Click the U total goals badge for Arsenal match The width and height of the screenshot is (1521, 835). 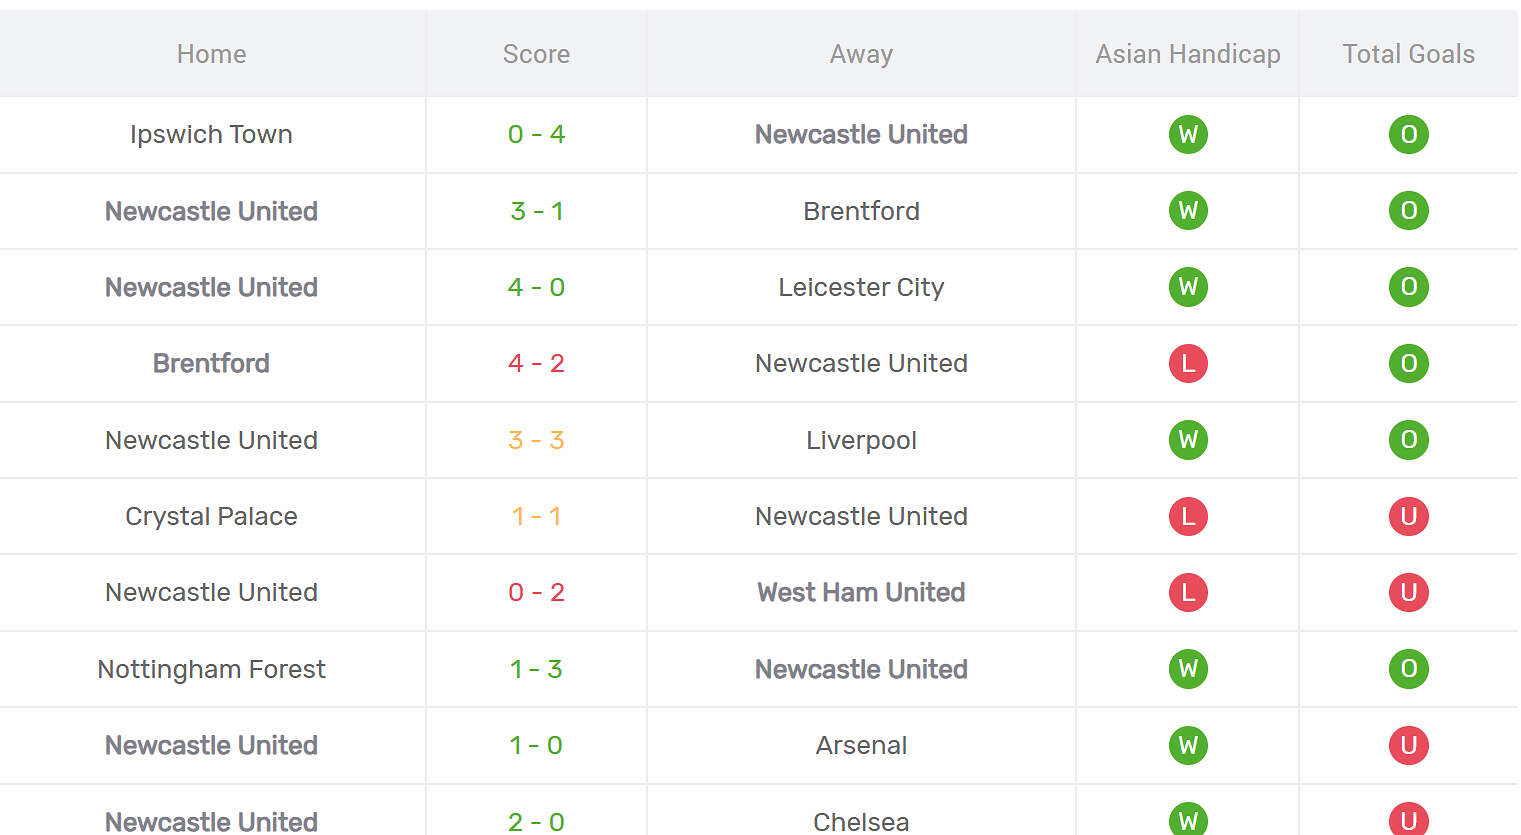pyautogui.click(x=1408, y=745)
